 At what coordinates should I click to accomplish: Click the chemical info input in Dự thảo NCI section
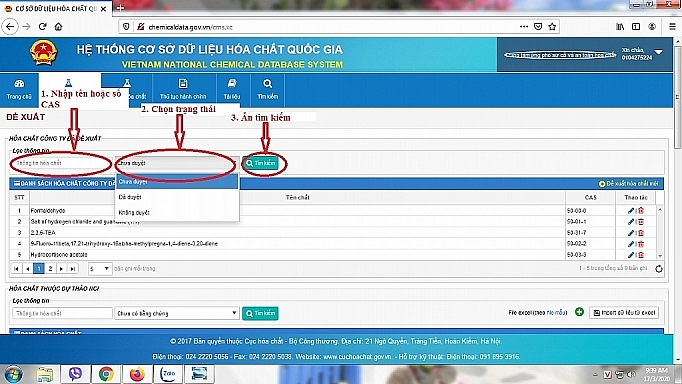click(62, 313)
